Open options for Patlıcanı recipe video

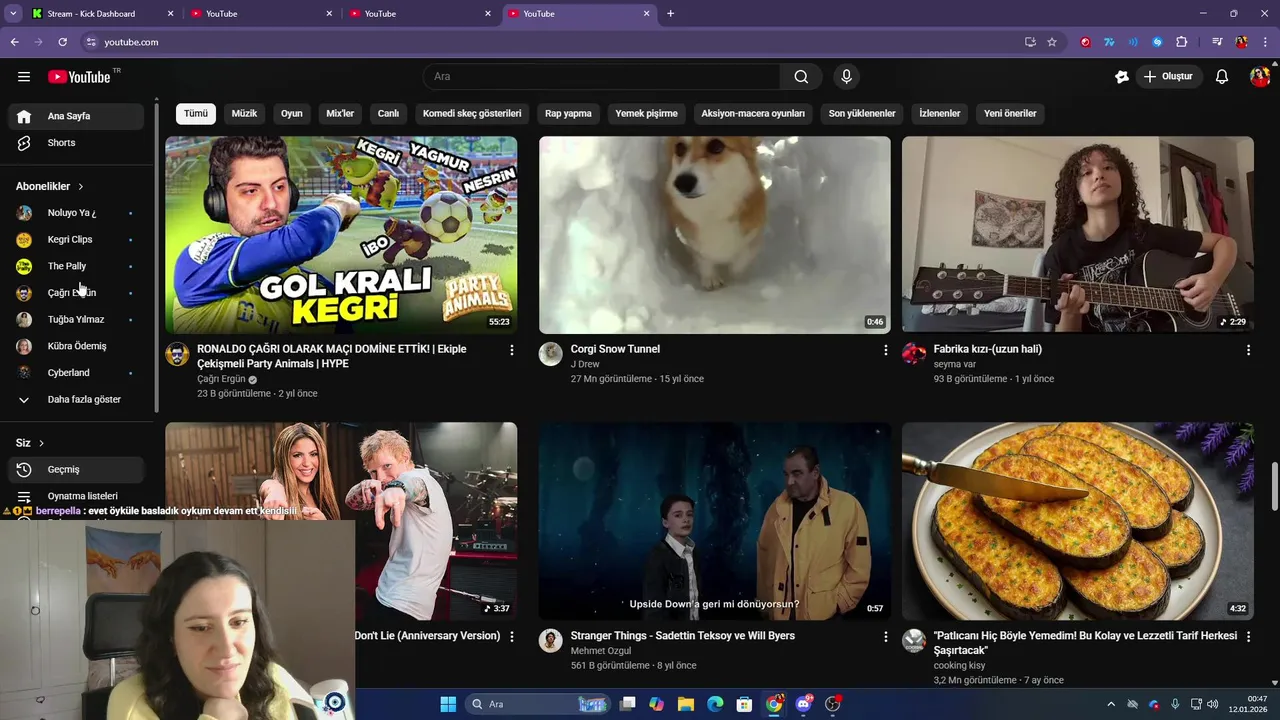tap(1248, 637)
